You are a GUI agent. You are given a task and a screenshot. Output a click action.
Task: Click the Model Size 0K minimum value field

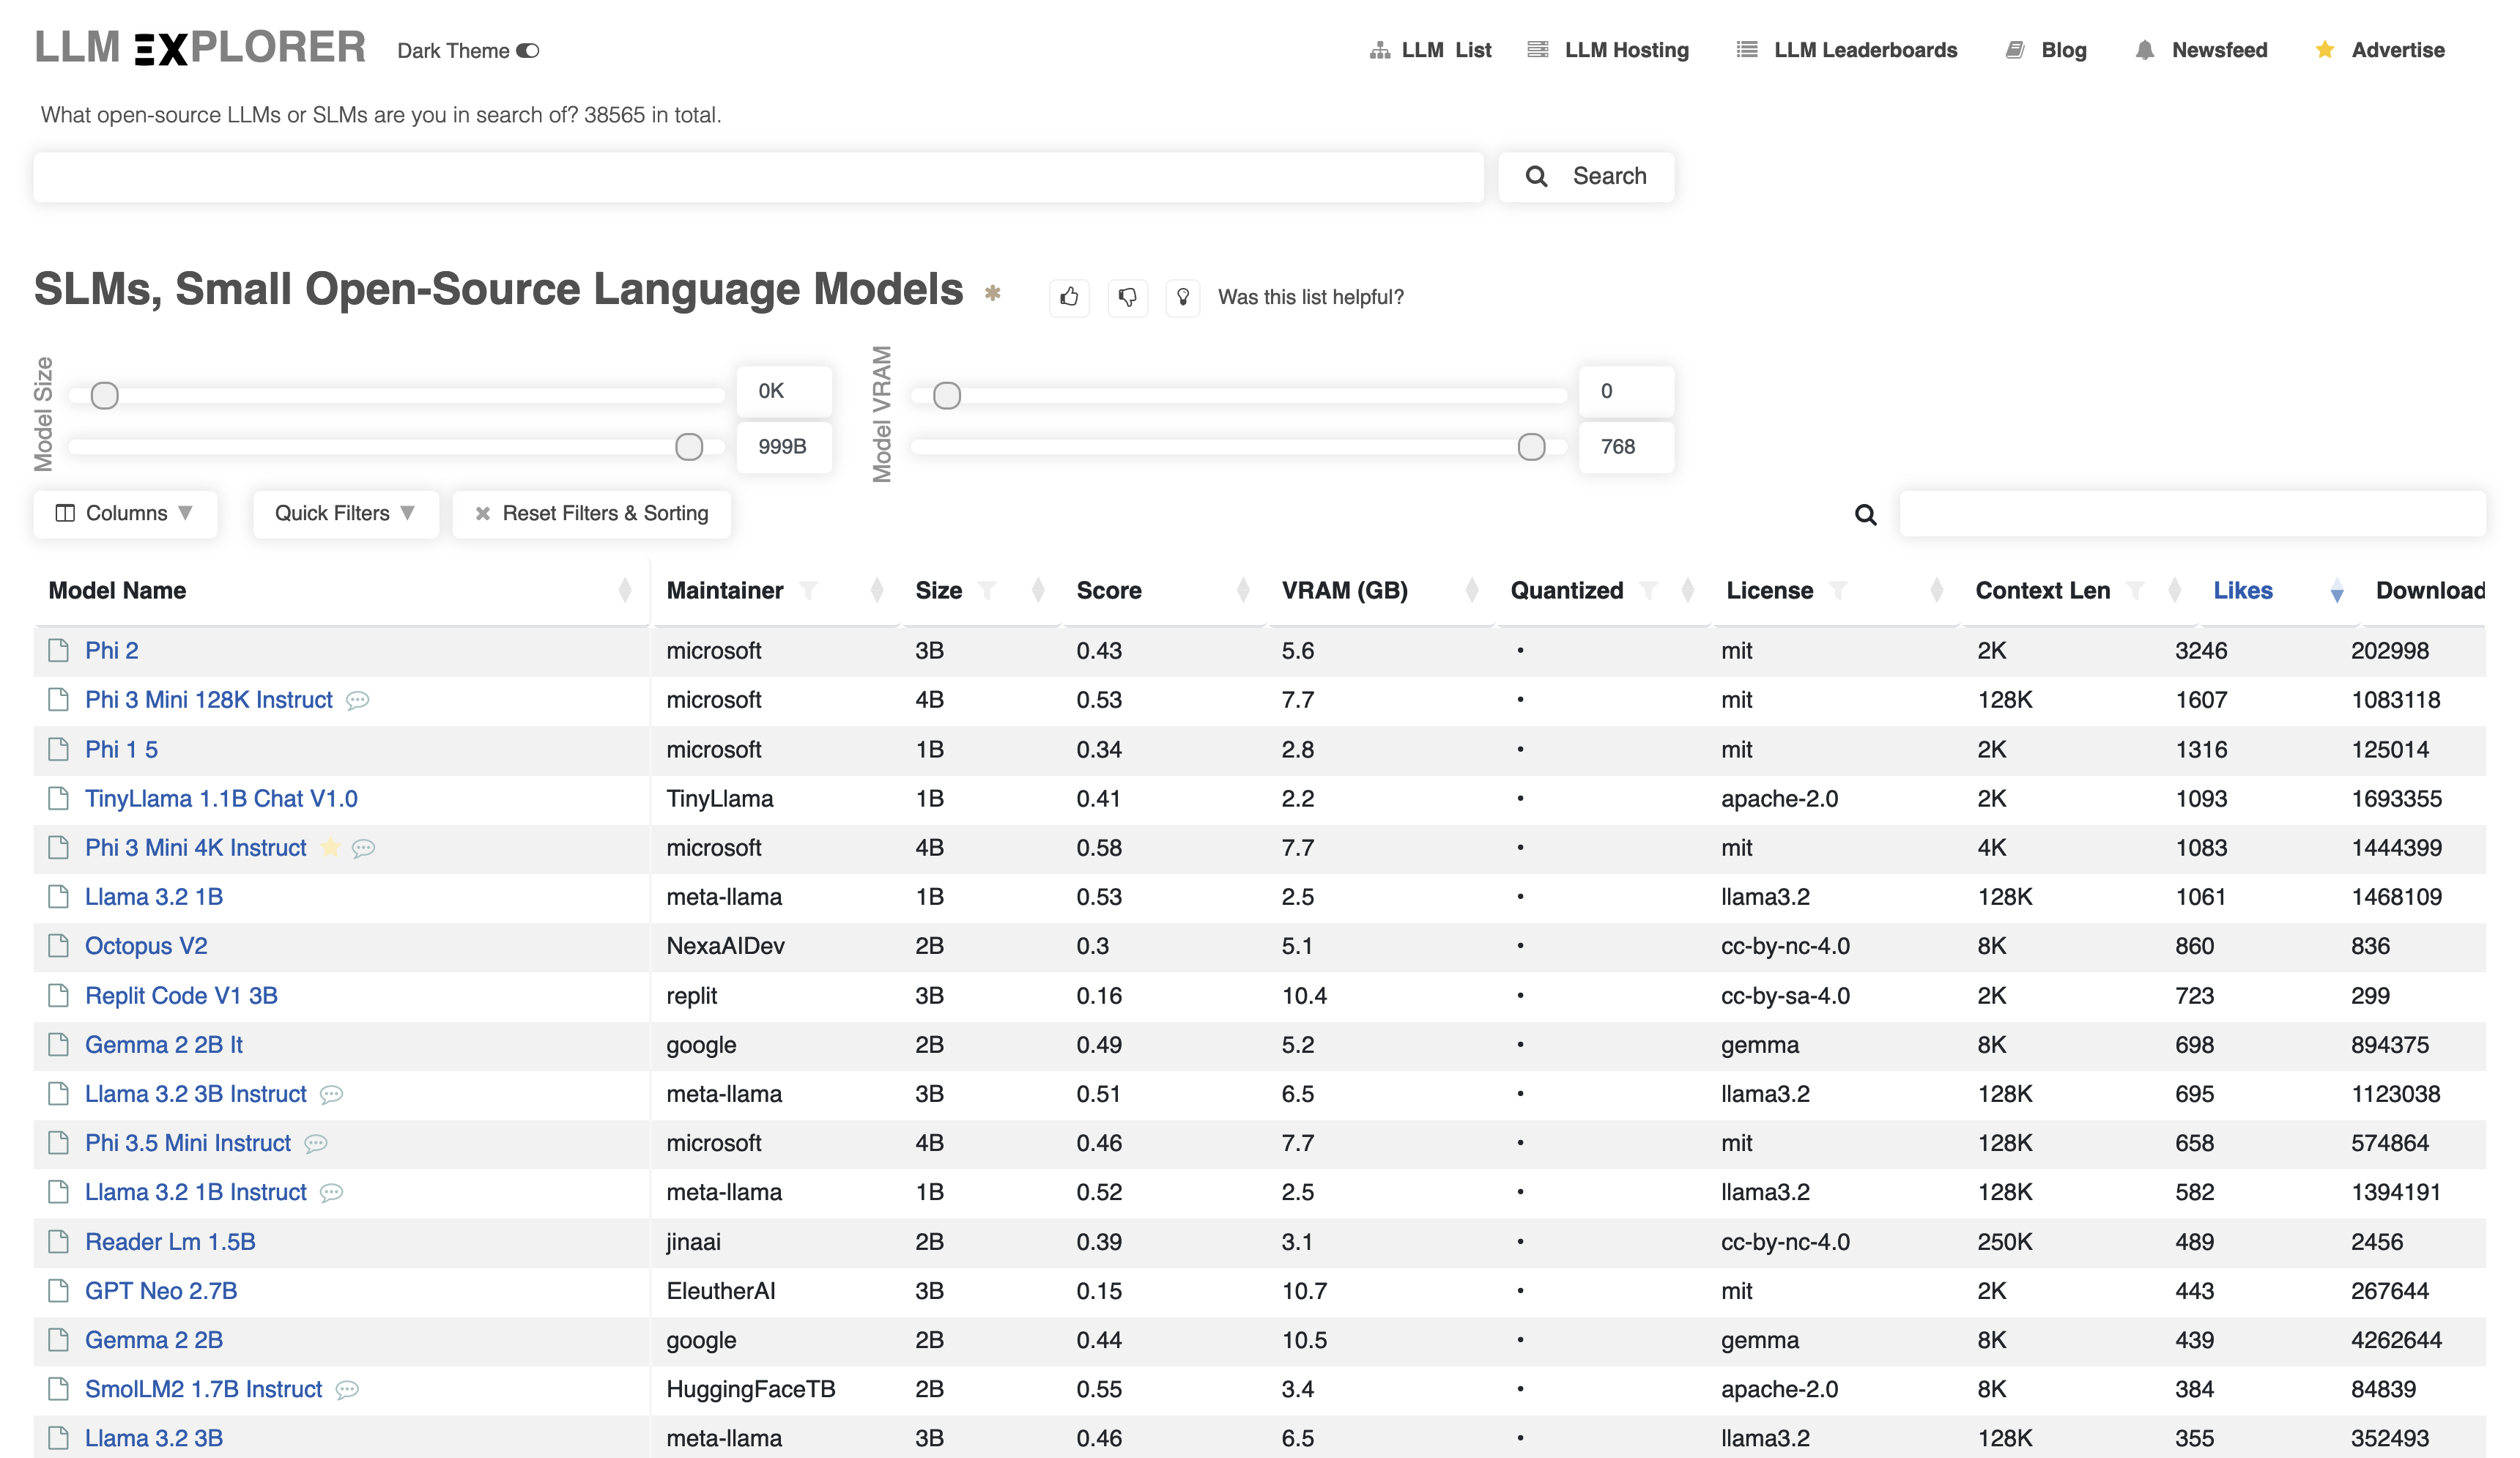tap(784, 391)
